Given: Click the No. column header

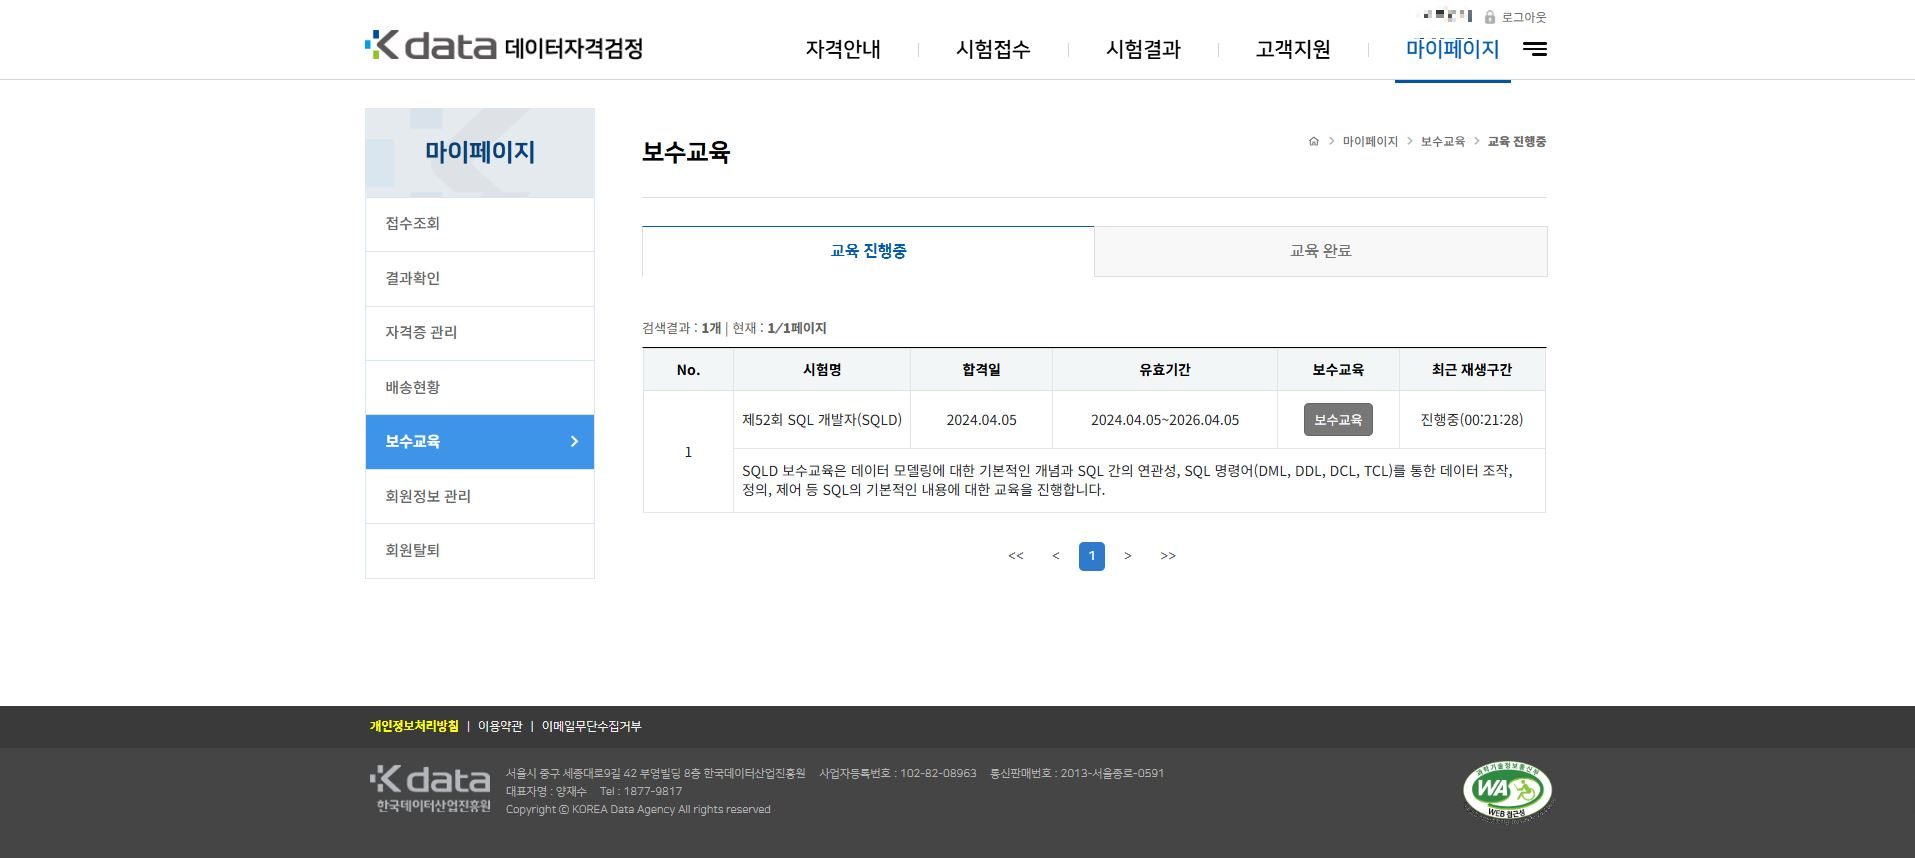Looking at the screenshot, I should (x=688, y=370).
